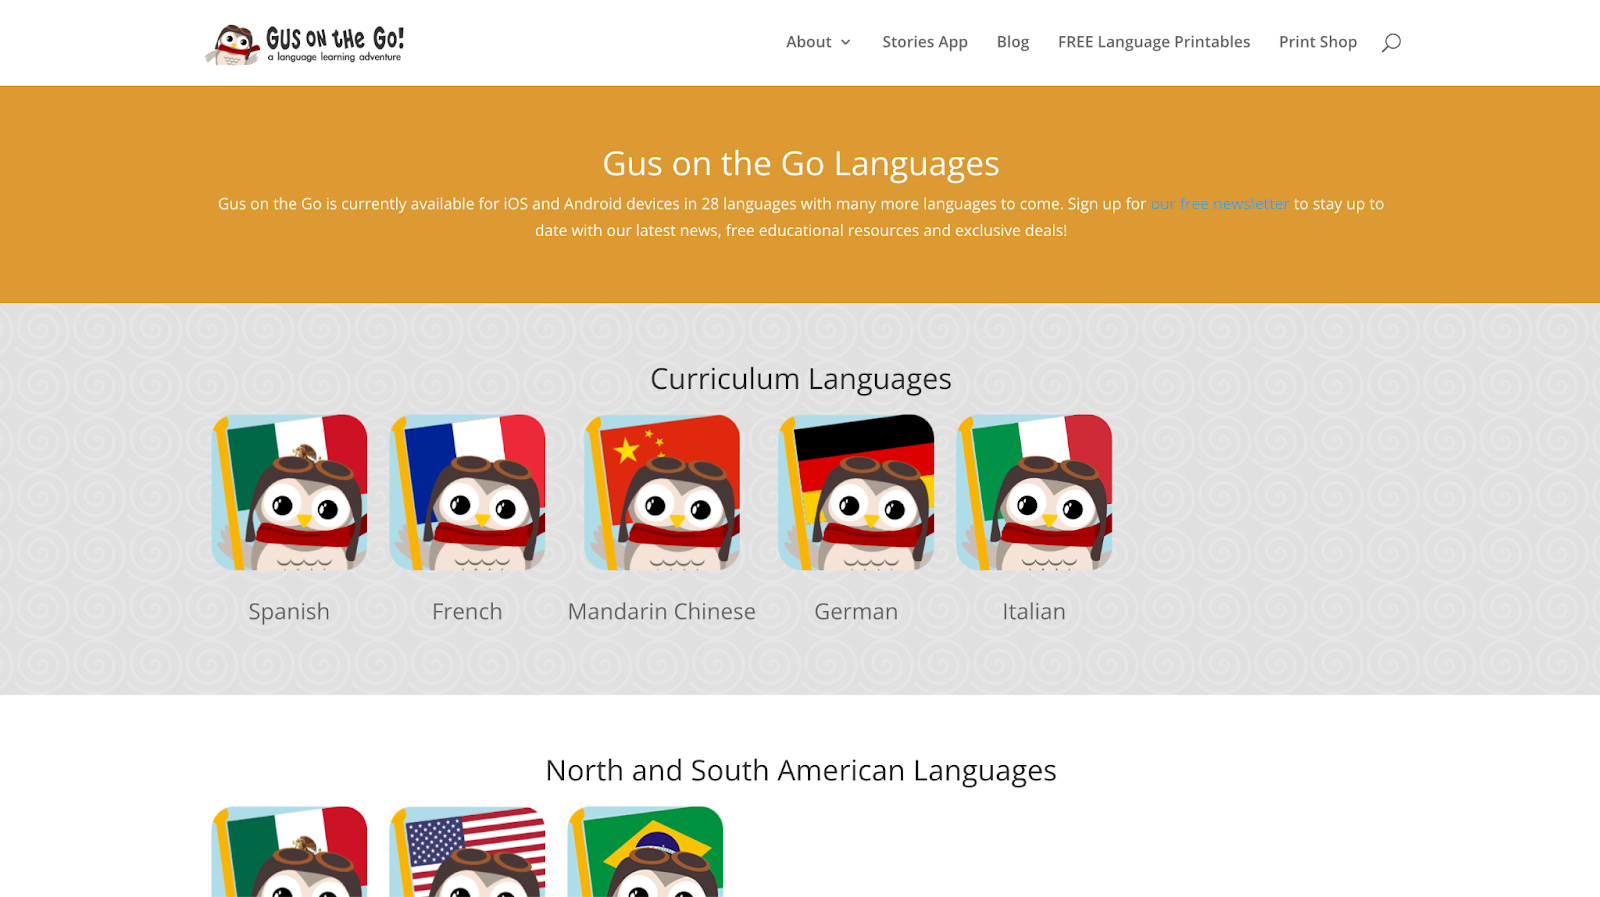This screenshot has width=1600, height=897.
Task: Open the About menu item
Action: (808, 42)
